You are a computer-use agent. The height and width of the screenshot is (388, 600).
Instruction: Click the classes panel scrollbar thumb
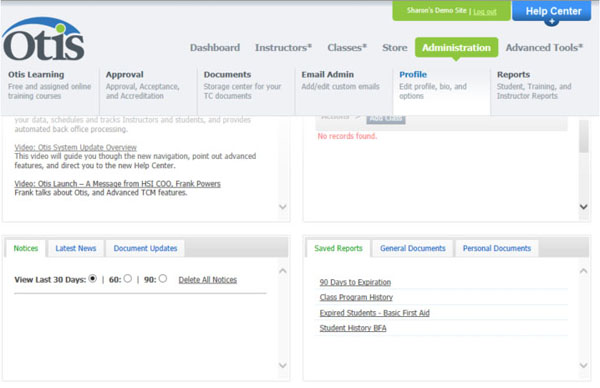(x=584, y=137)
